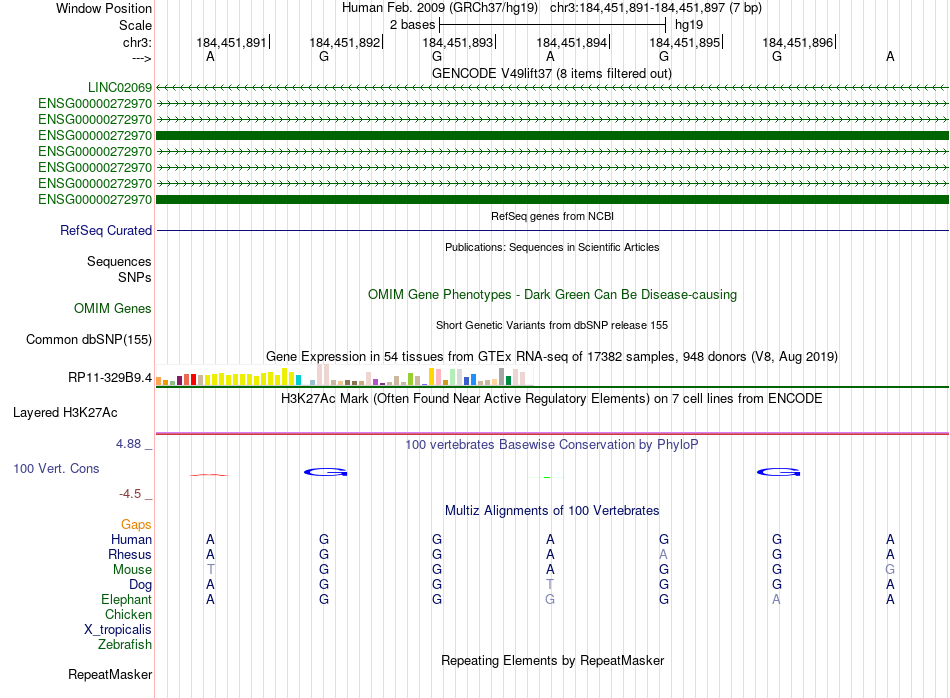The height and width of the screenshot is (698, 950).
Task: Click the faded A in Rhesus row
Action: pyautogui.click(x=663, y=554)
